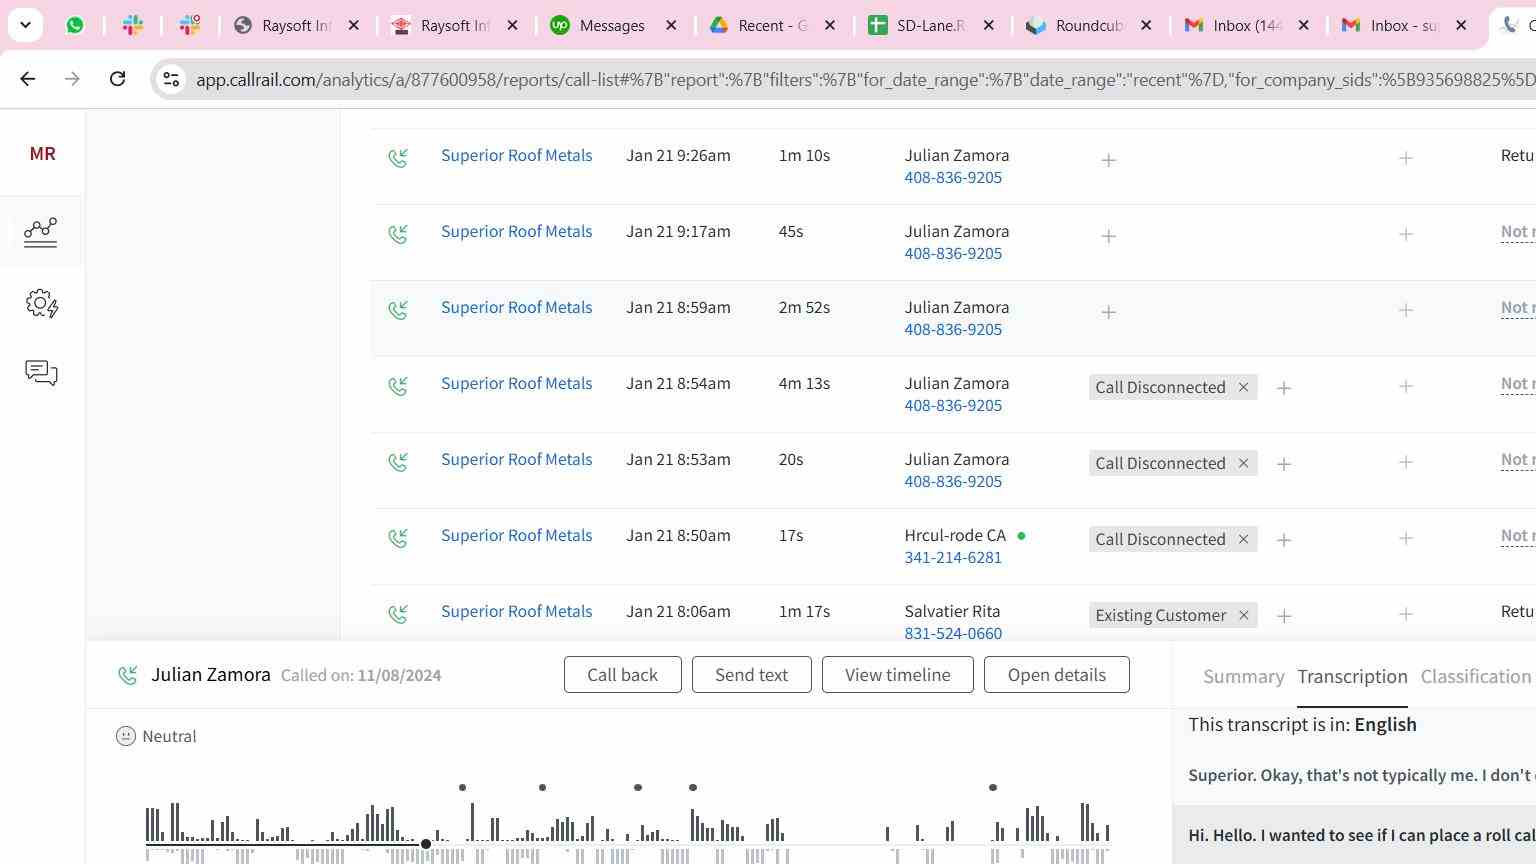Remove Call Disconnected tag from the 8:50am call
This screenshot has width=1536, height=864.
coord(1243,539)
